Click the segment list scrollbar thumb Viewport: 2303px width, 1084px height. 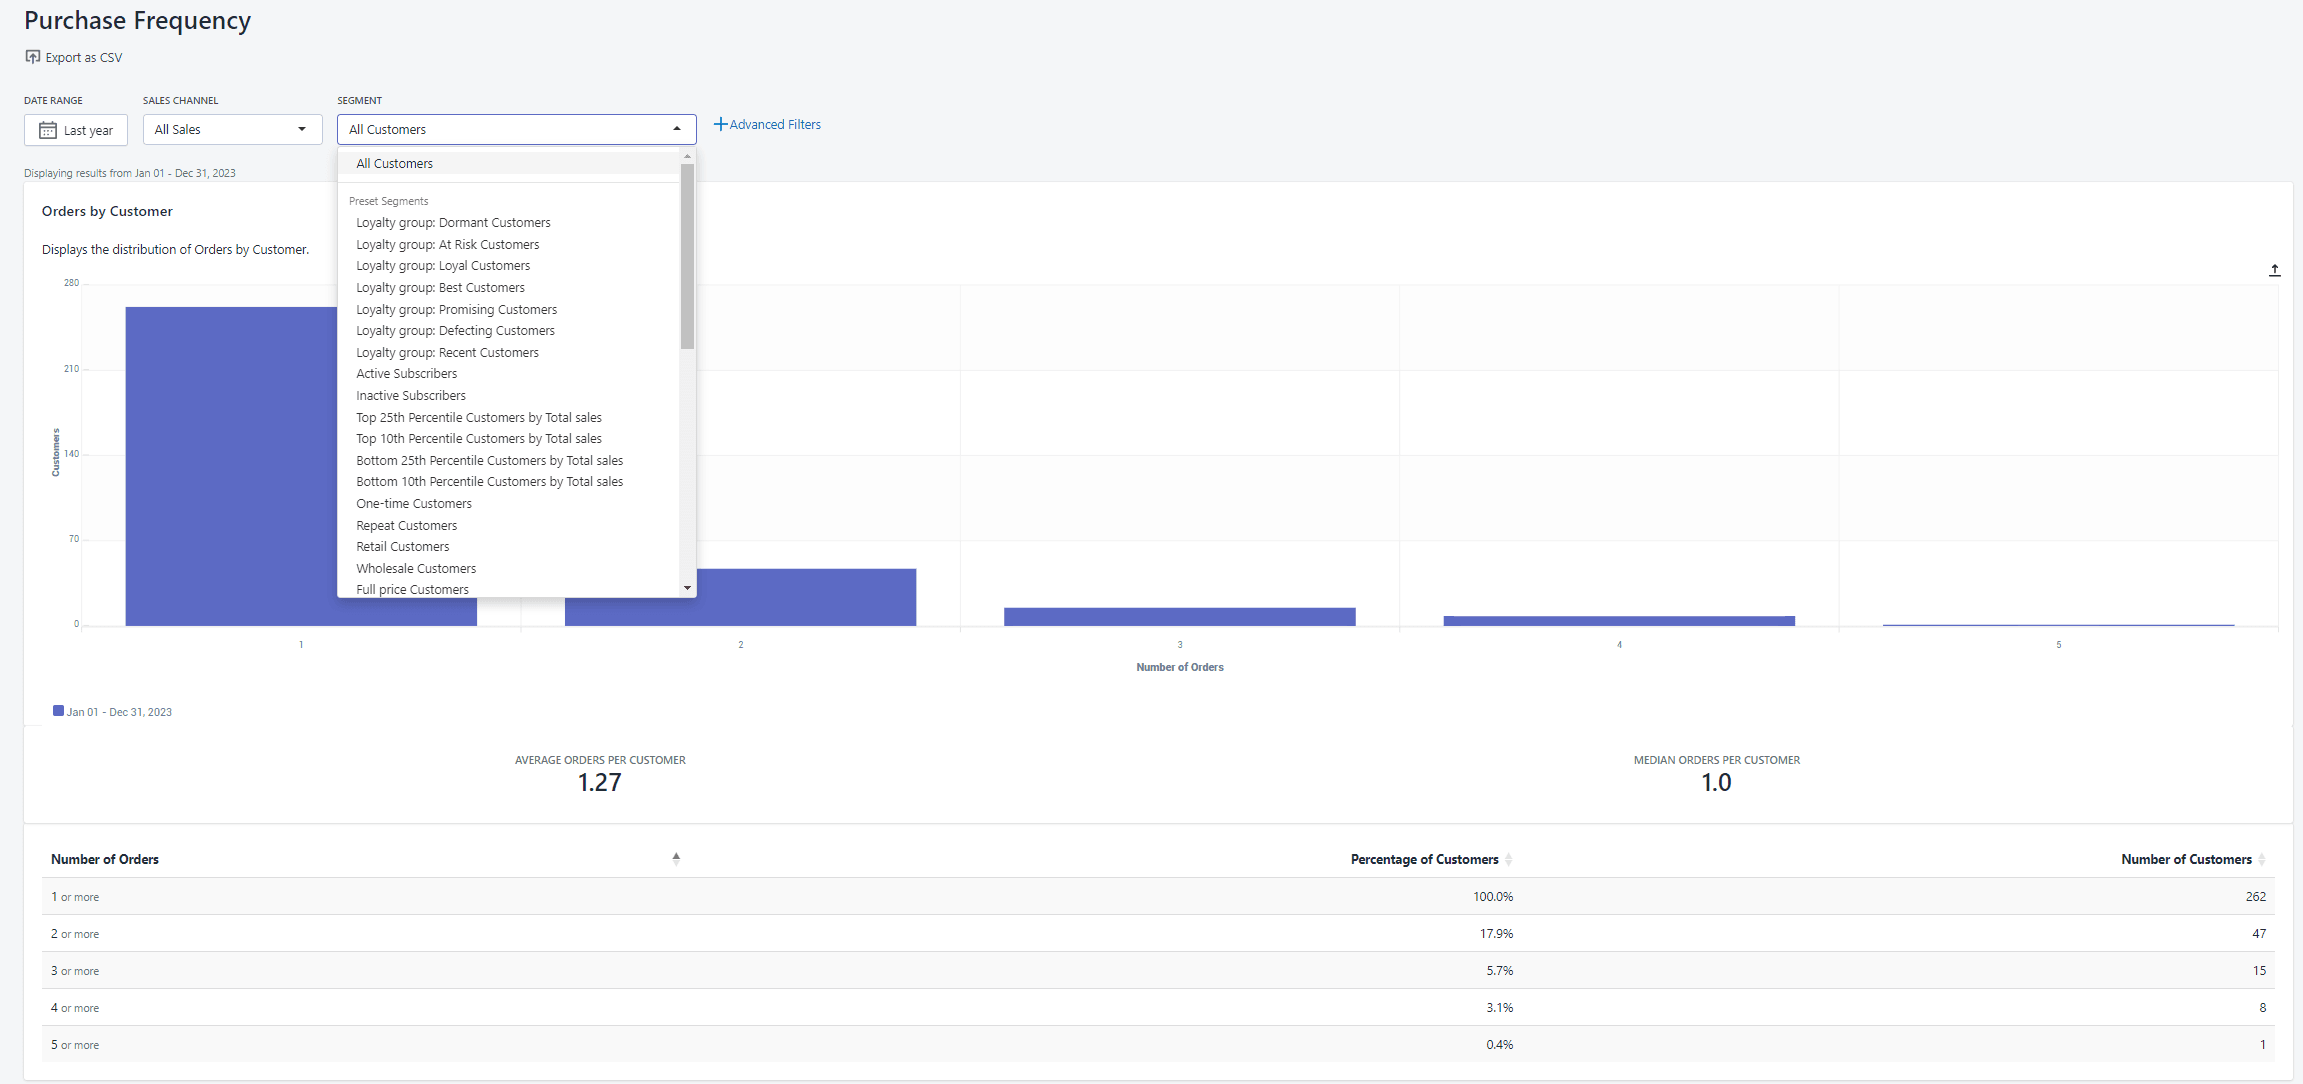coord(687,256)
